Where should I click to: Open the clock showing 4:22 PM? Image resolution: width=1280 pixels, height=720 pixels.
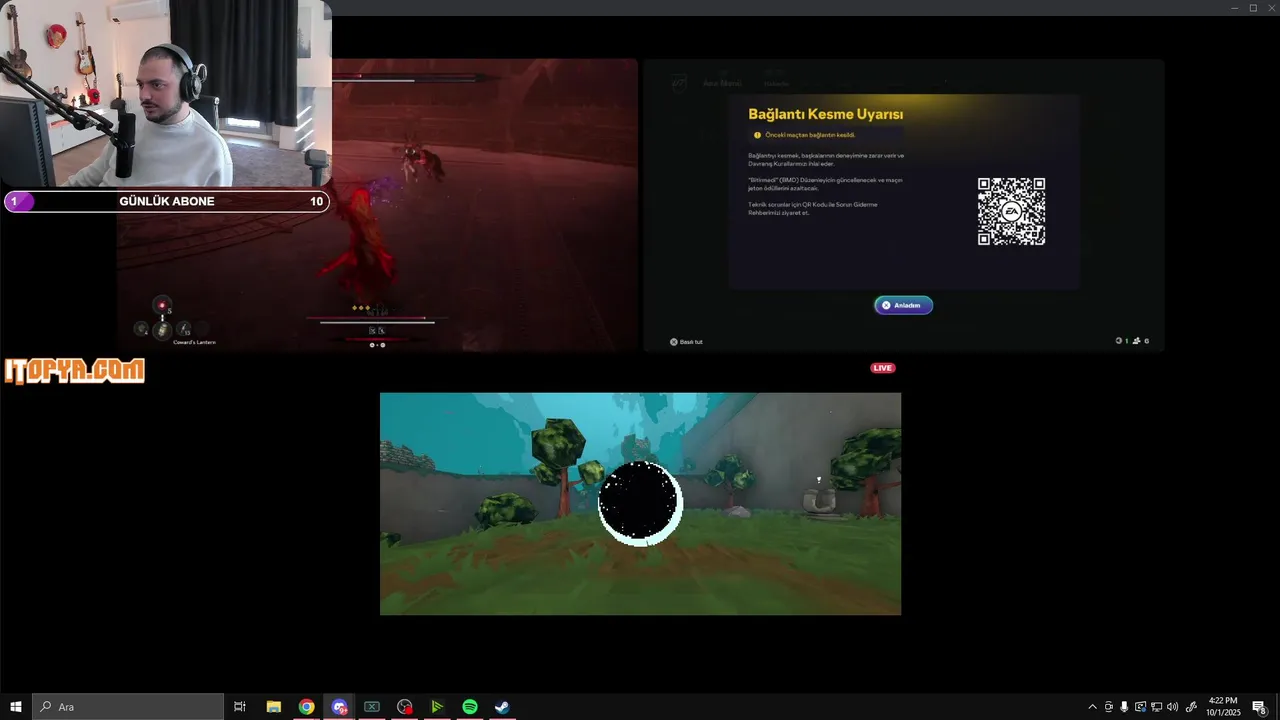click(1223, 707)
